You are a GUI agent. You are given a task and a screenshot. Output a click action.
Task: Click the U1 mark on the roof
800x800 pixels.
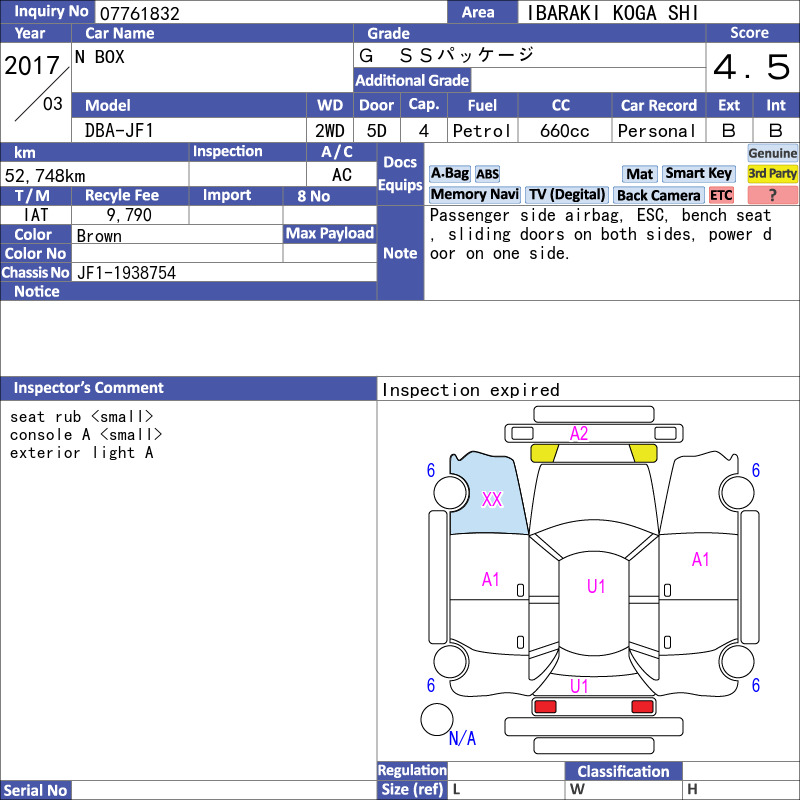[595, 586]
